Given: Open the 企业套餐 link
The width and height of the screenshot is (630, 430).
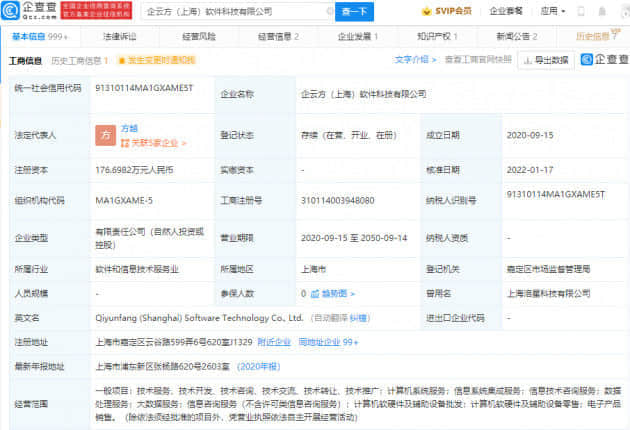Looking at the screenshot, I should 506,11.
